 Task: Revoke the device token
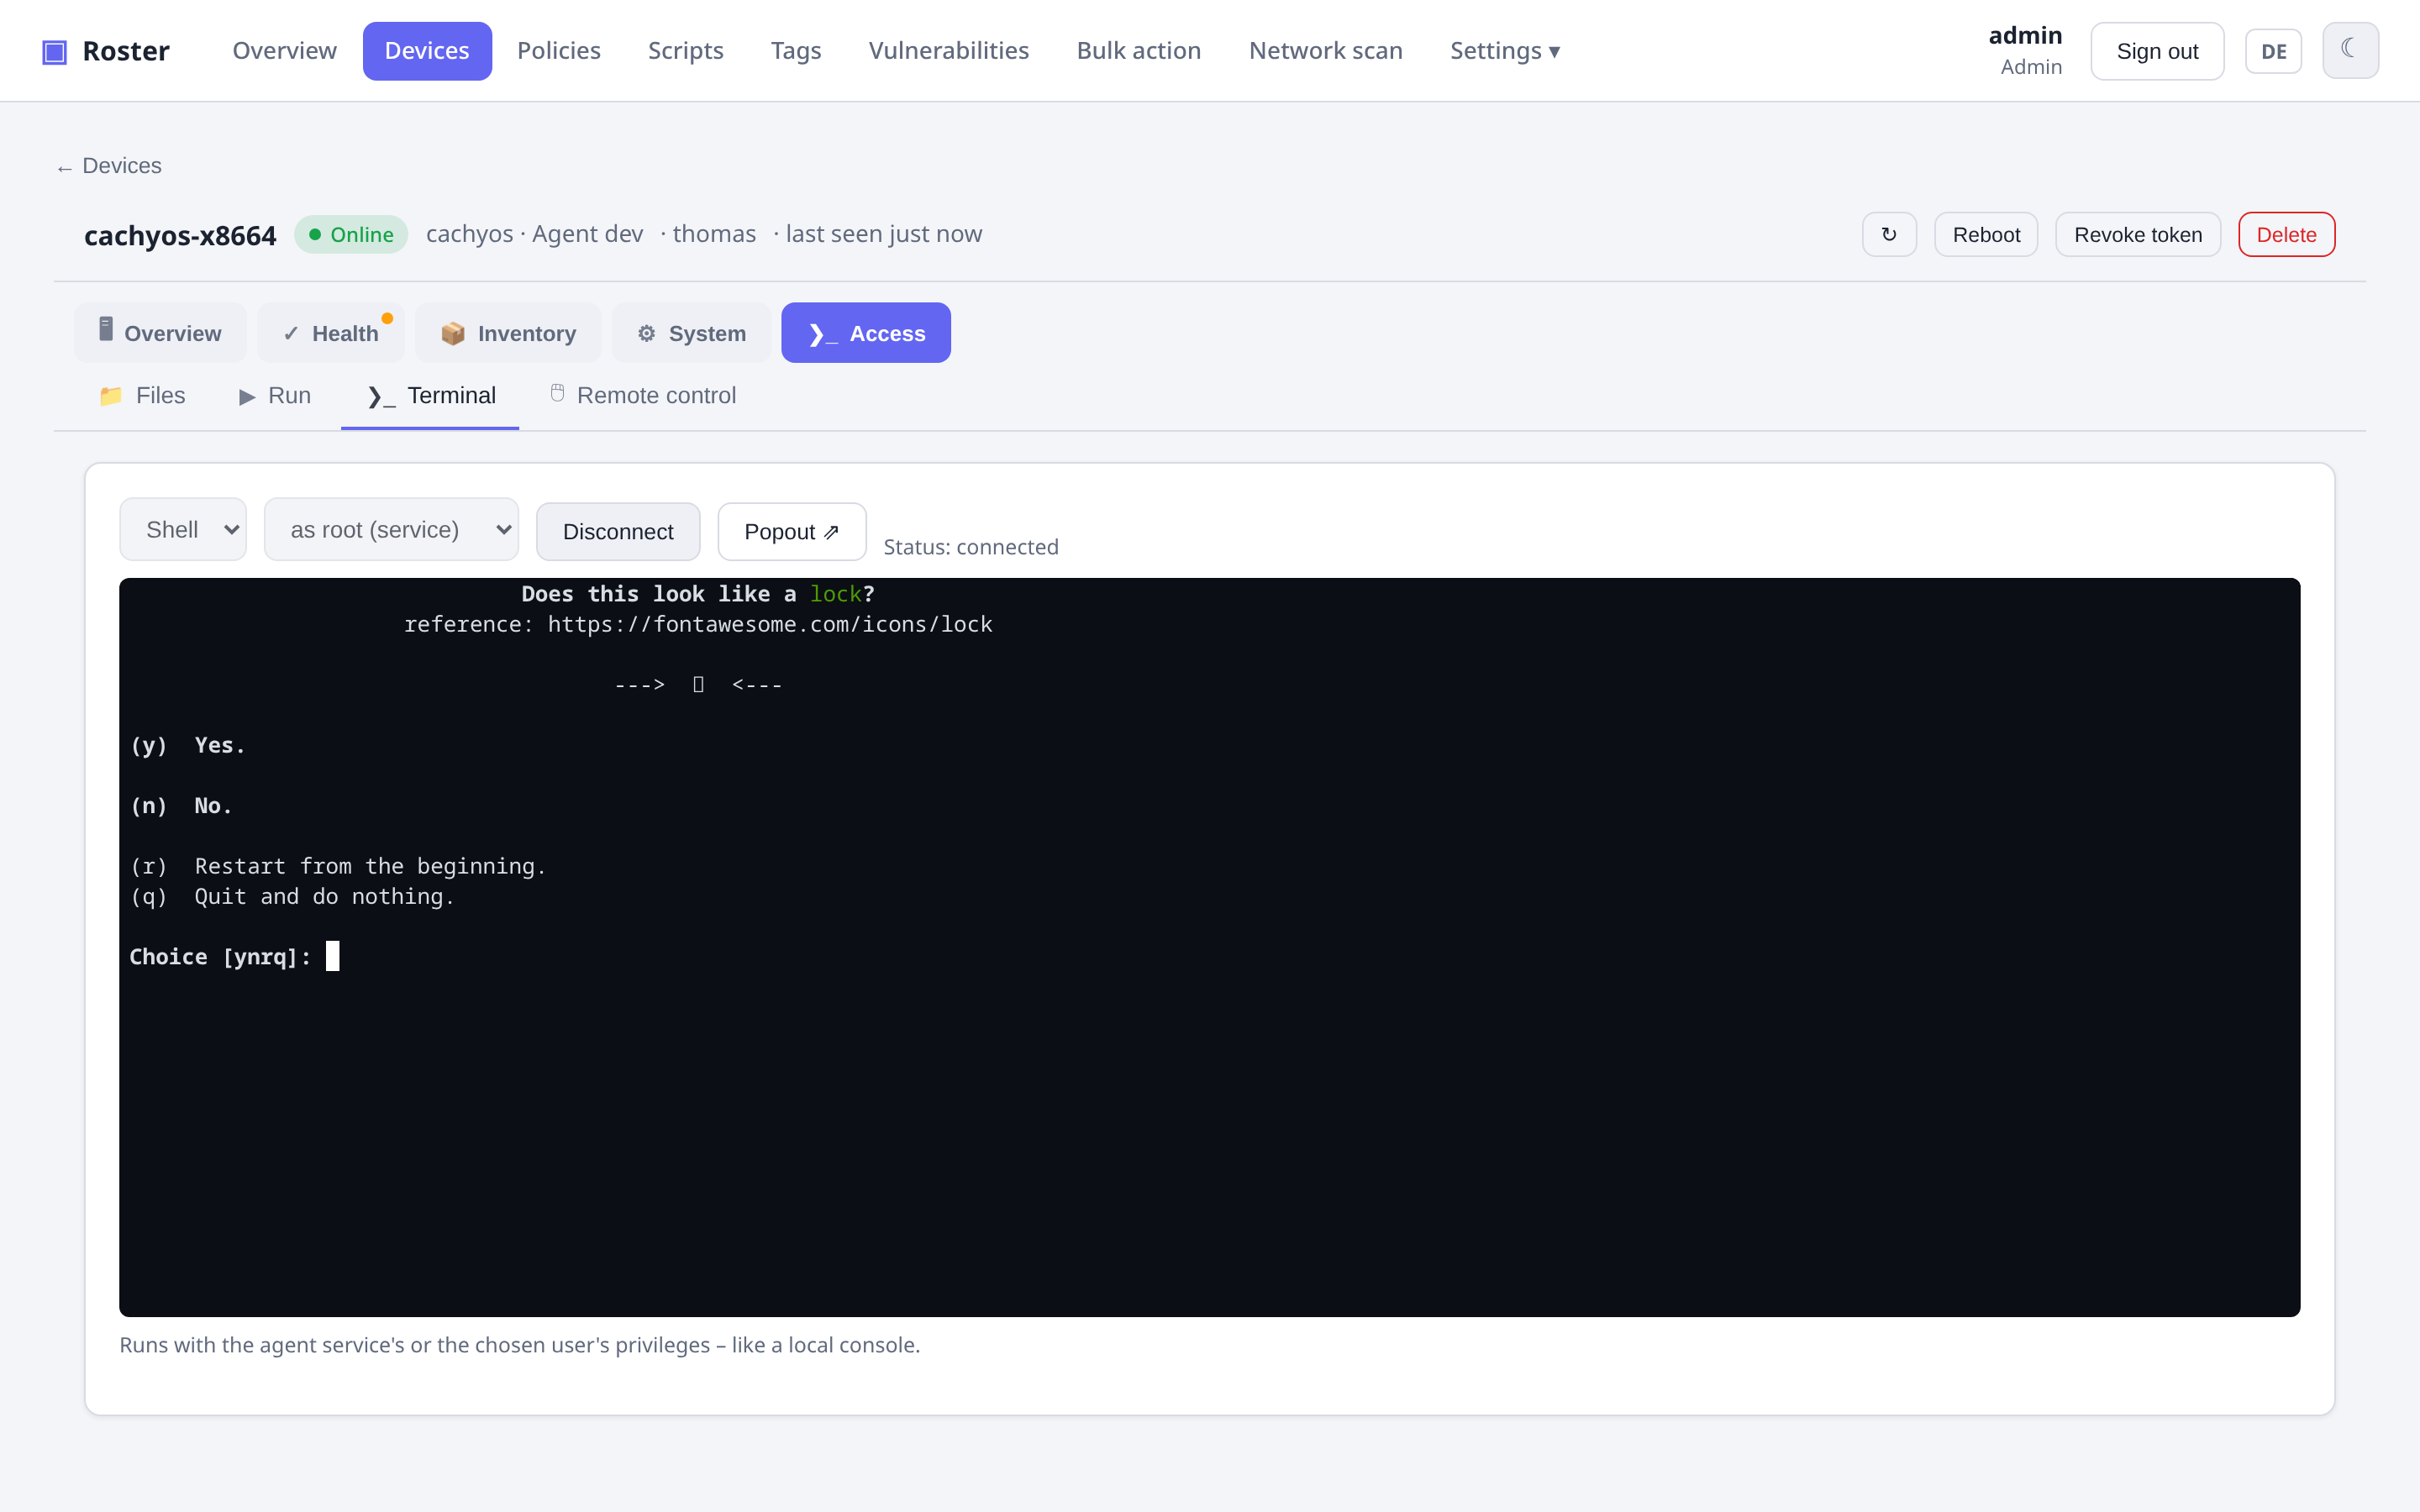(x=2138, y=234)
